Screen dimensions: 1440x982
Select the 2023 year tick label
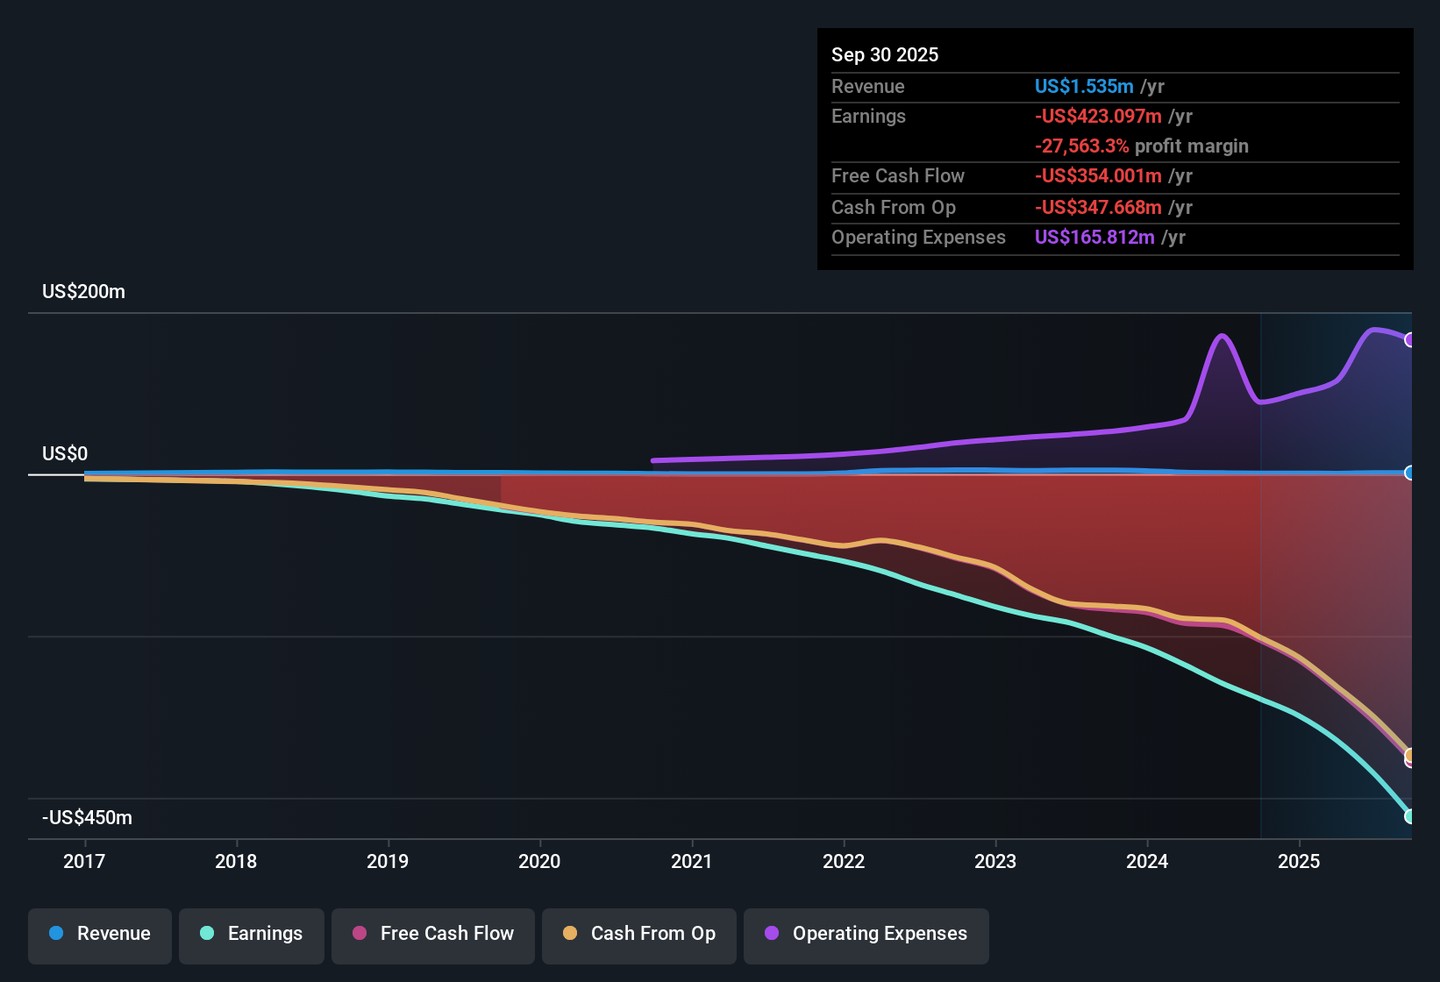coord(995,861)
